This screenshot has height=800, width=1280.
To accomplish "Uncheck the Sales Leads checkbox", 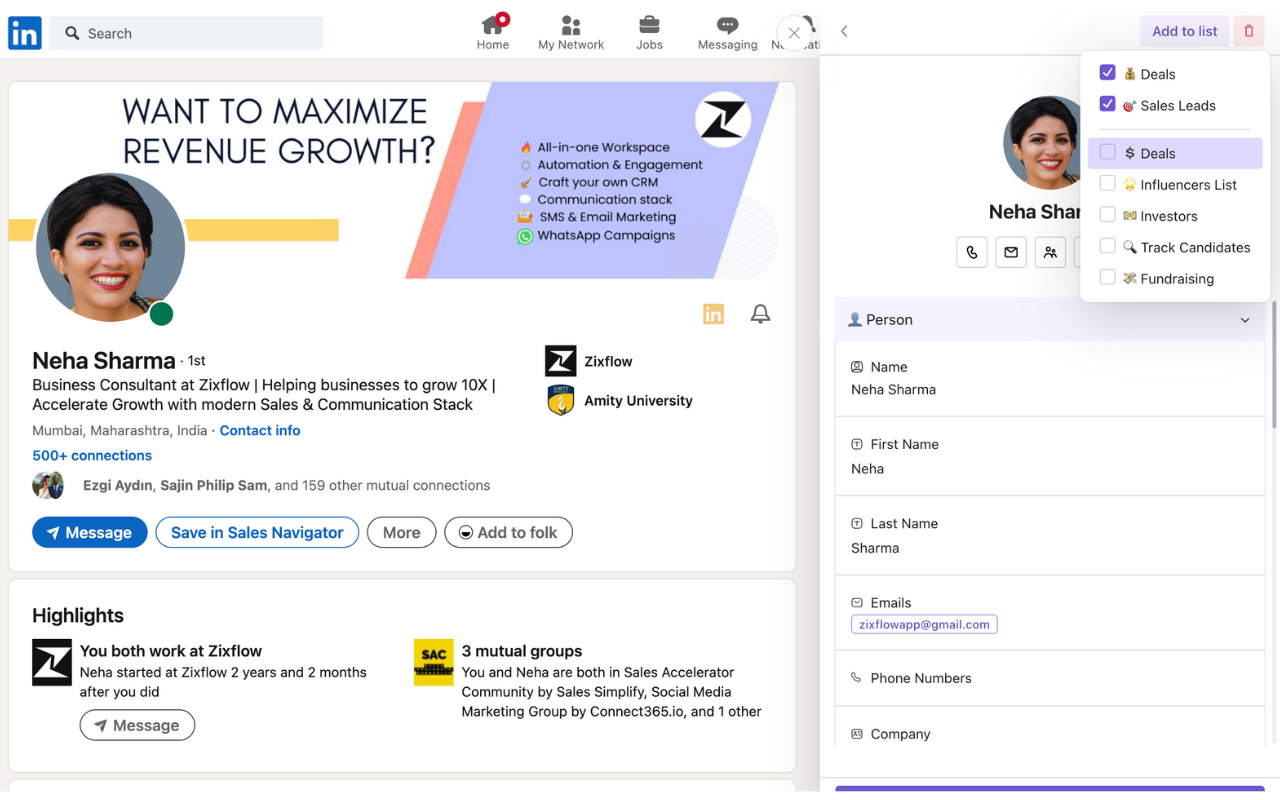I will (x=1107, y=104).
